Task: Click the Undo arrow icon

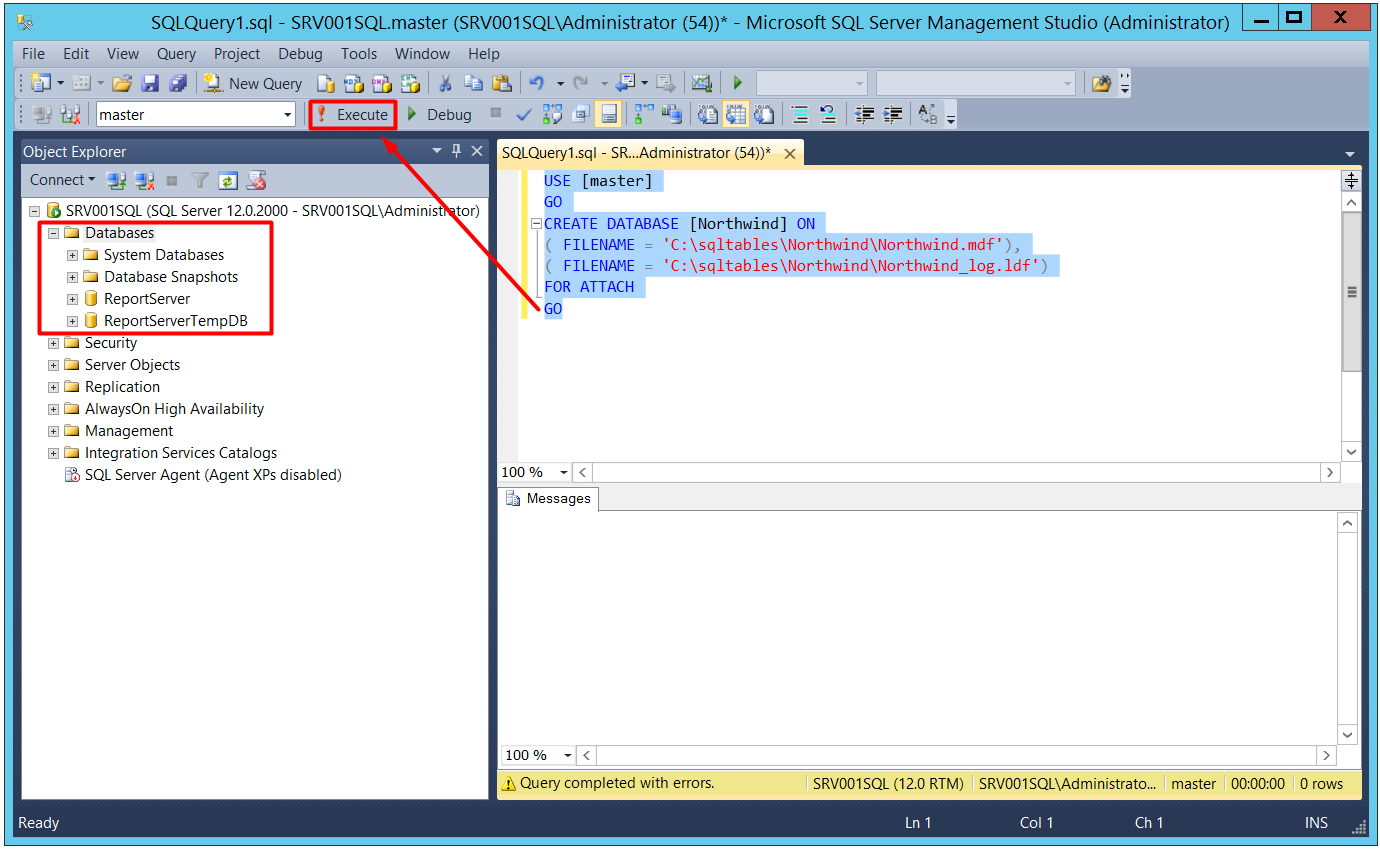Action: [x=536, y=84]
